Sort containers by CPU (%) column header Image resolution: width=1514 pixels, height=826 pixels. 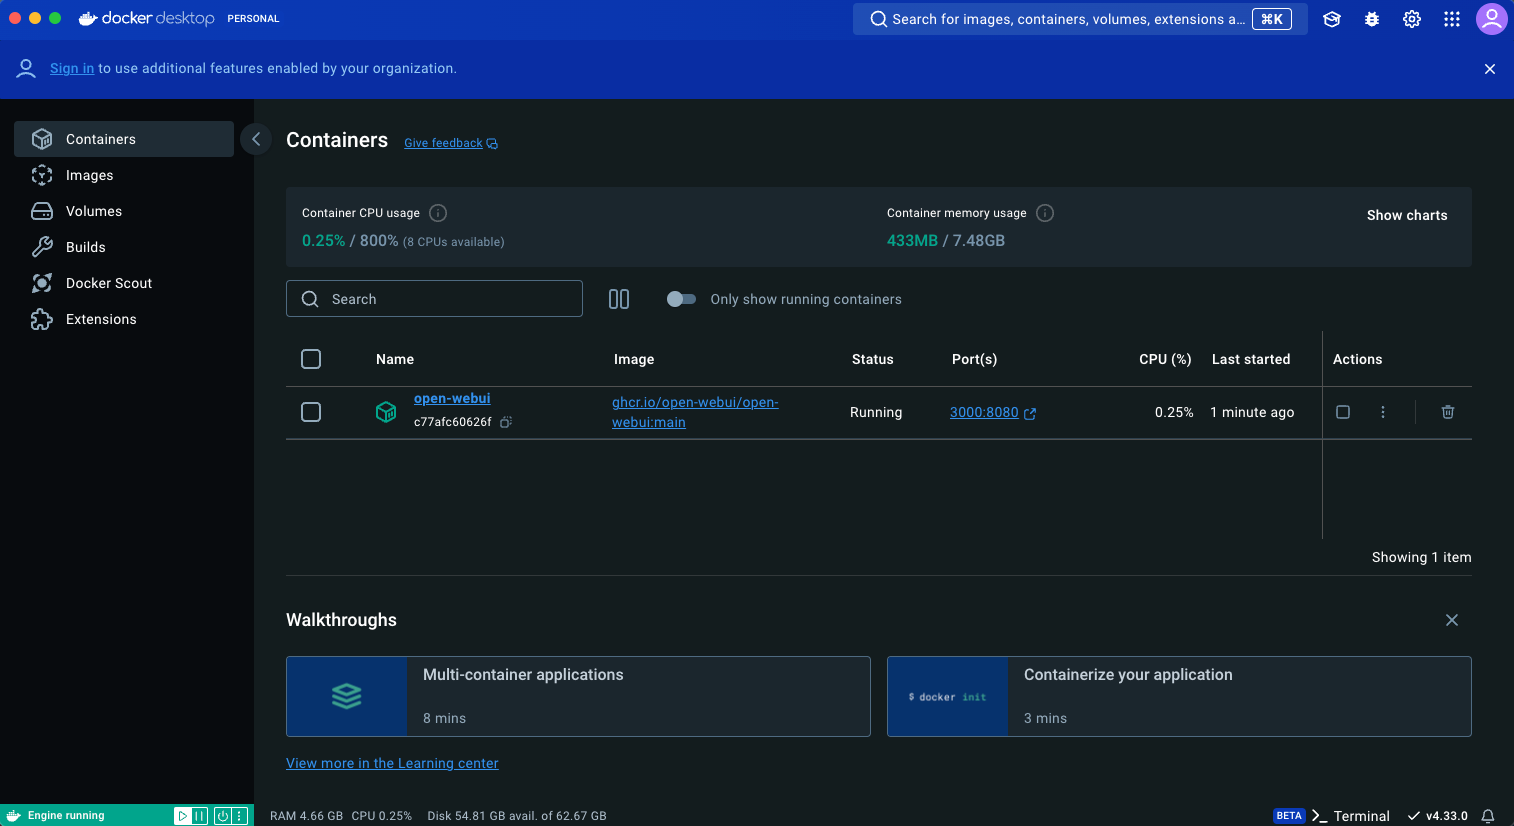point(1165,359)
